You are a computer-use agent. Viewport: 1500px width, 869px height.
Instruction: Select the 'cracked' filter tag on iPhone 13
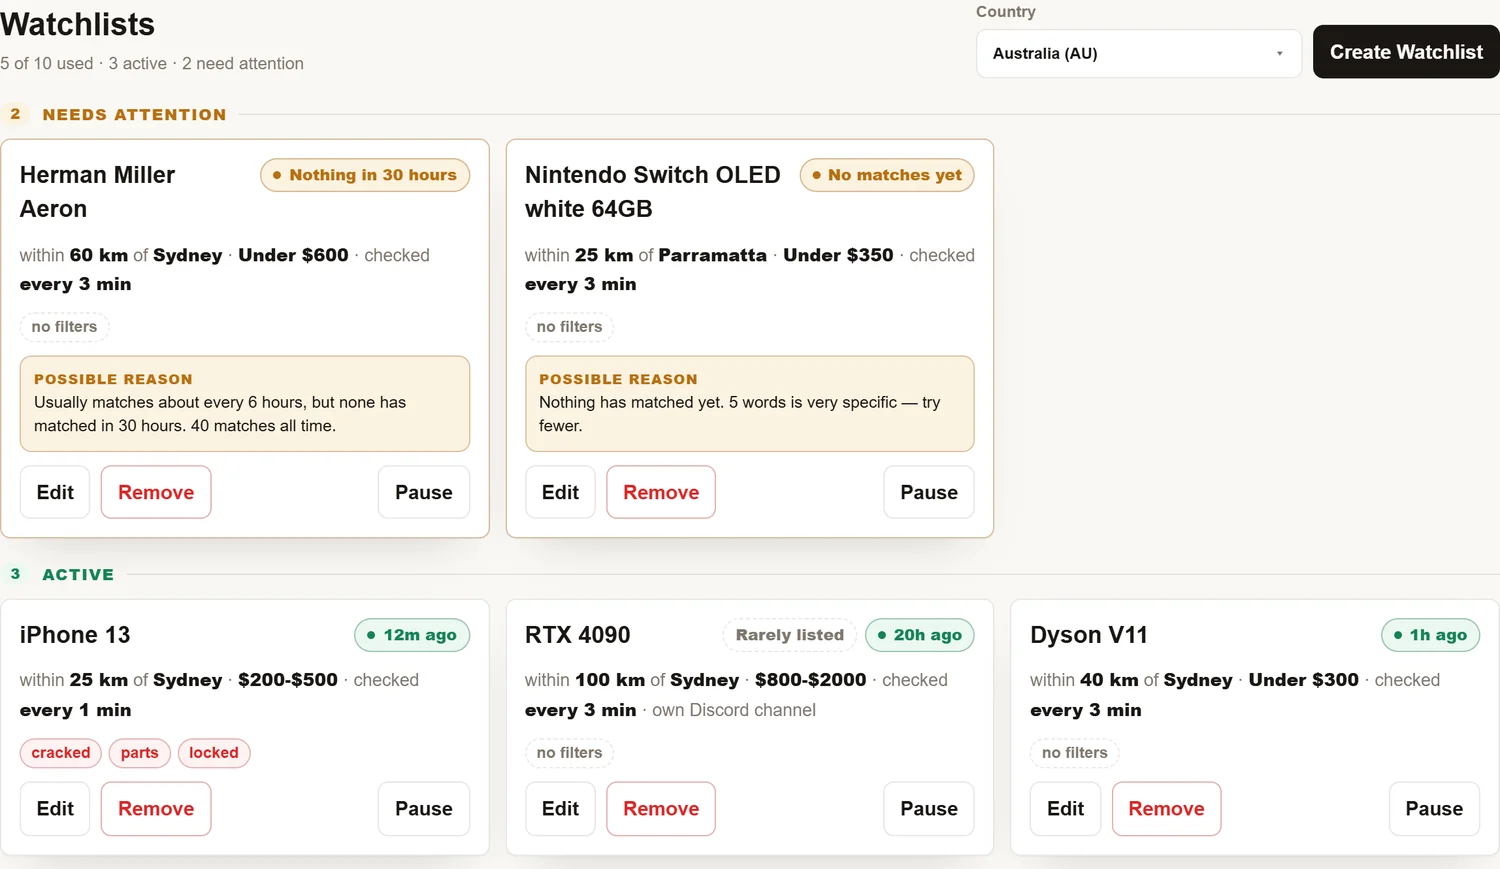61,753
